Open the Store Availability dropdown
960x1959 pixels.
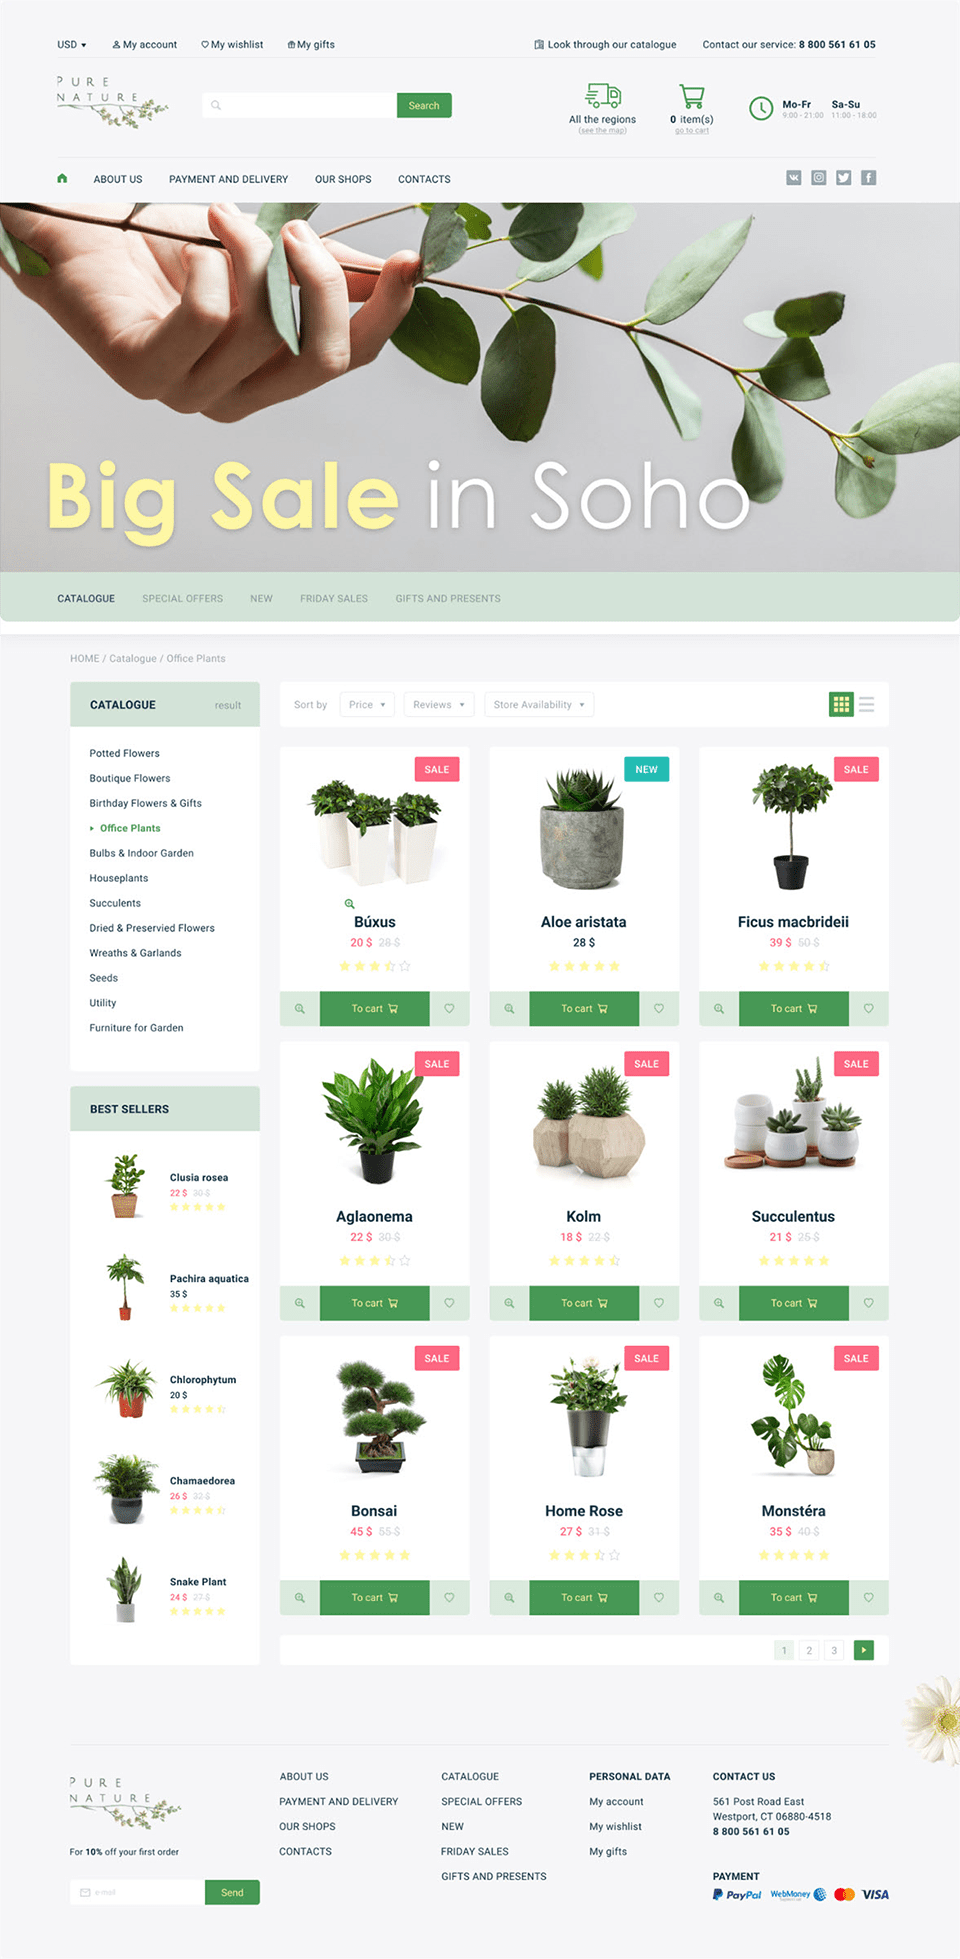coord(538,705)
